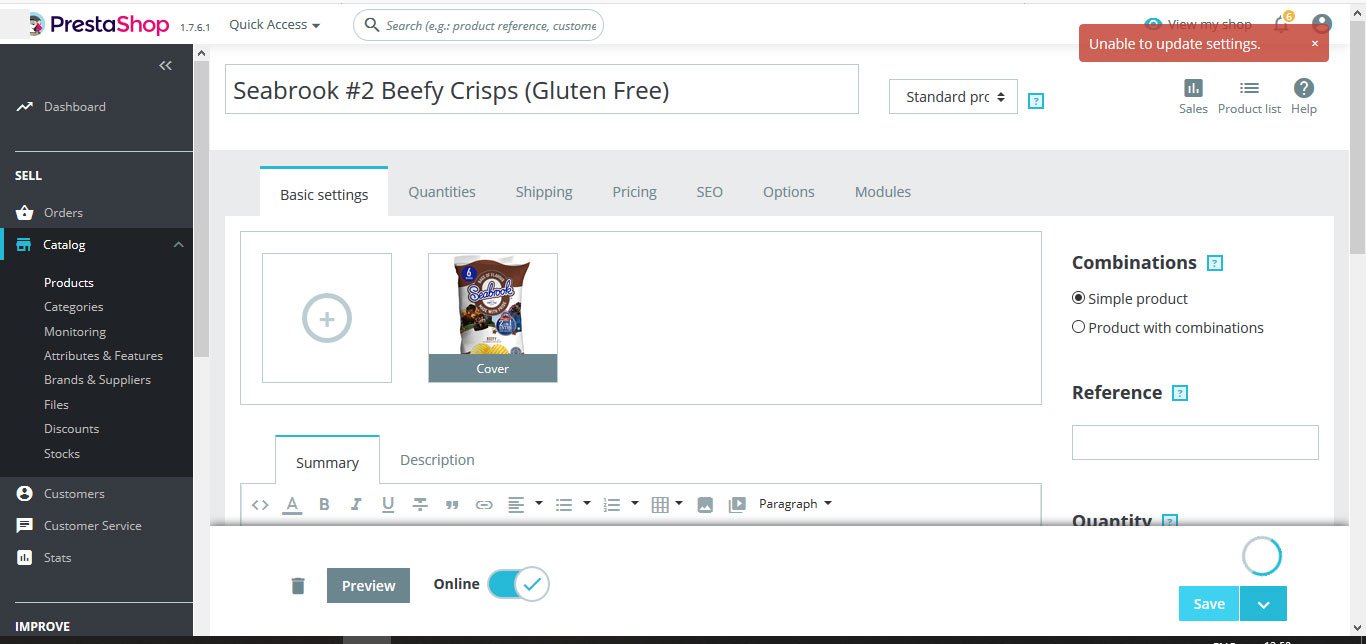Open Customers section icon
The height and width of the screenshot is (644, 1366).
point(24,494)
